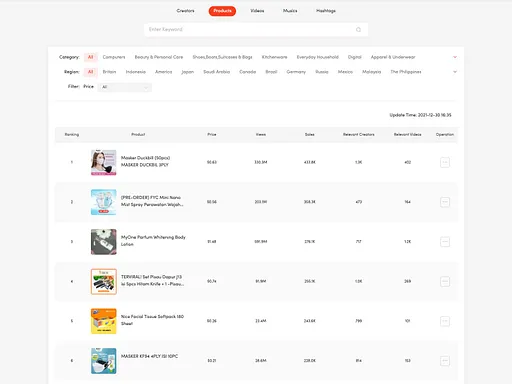Image resolution: width=512 pixels, height=384 pixels.
Task: Filter by Apparel & Underwear category
Action: 393,57
